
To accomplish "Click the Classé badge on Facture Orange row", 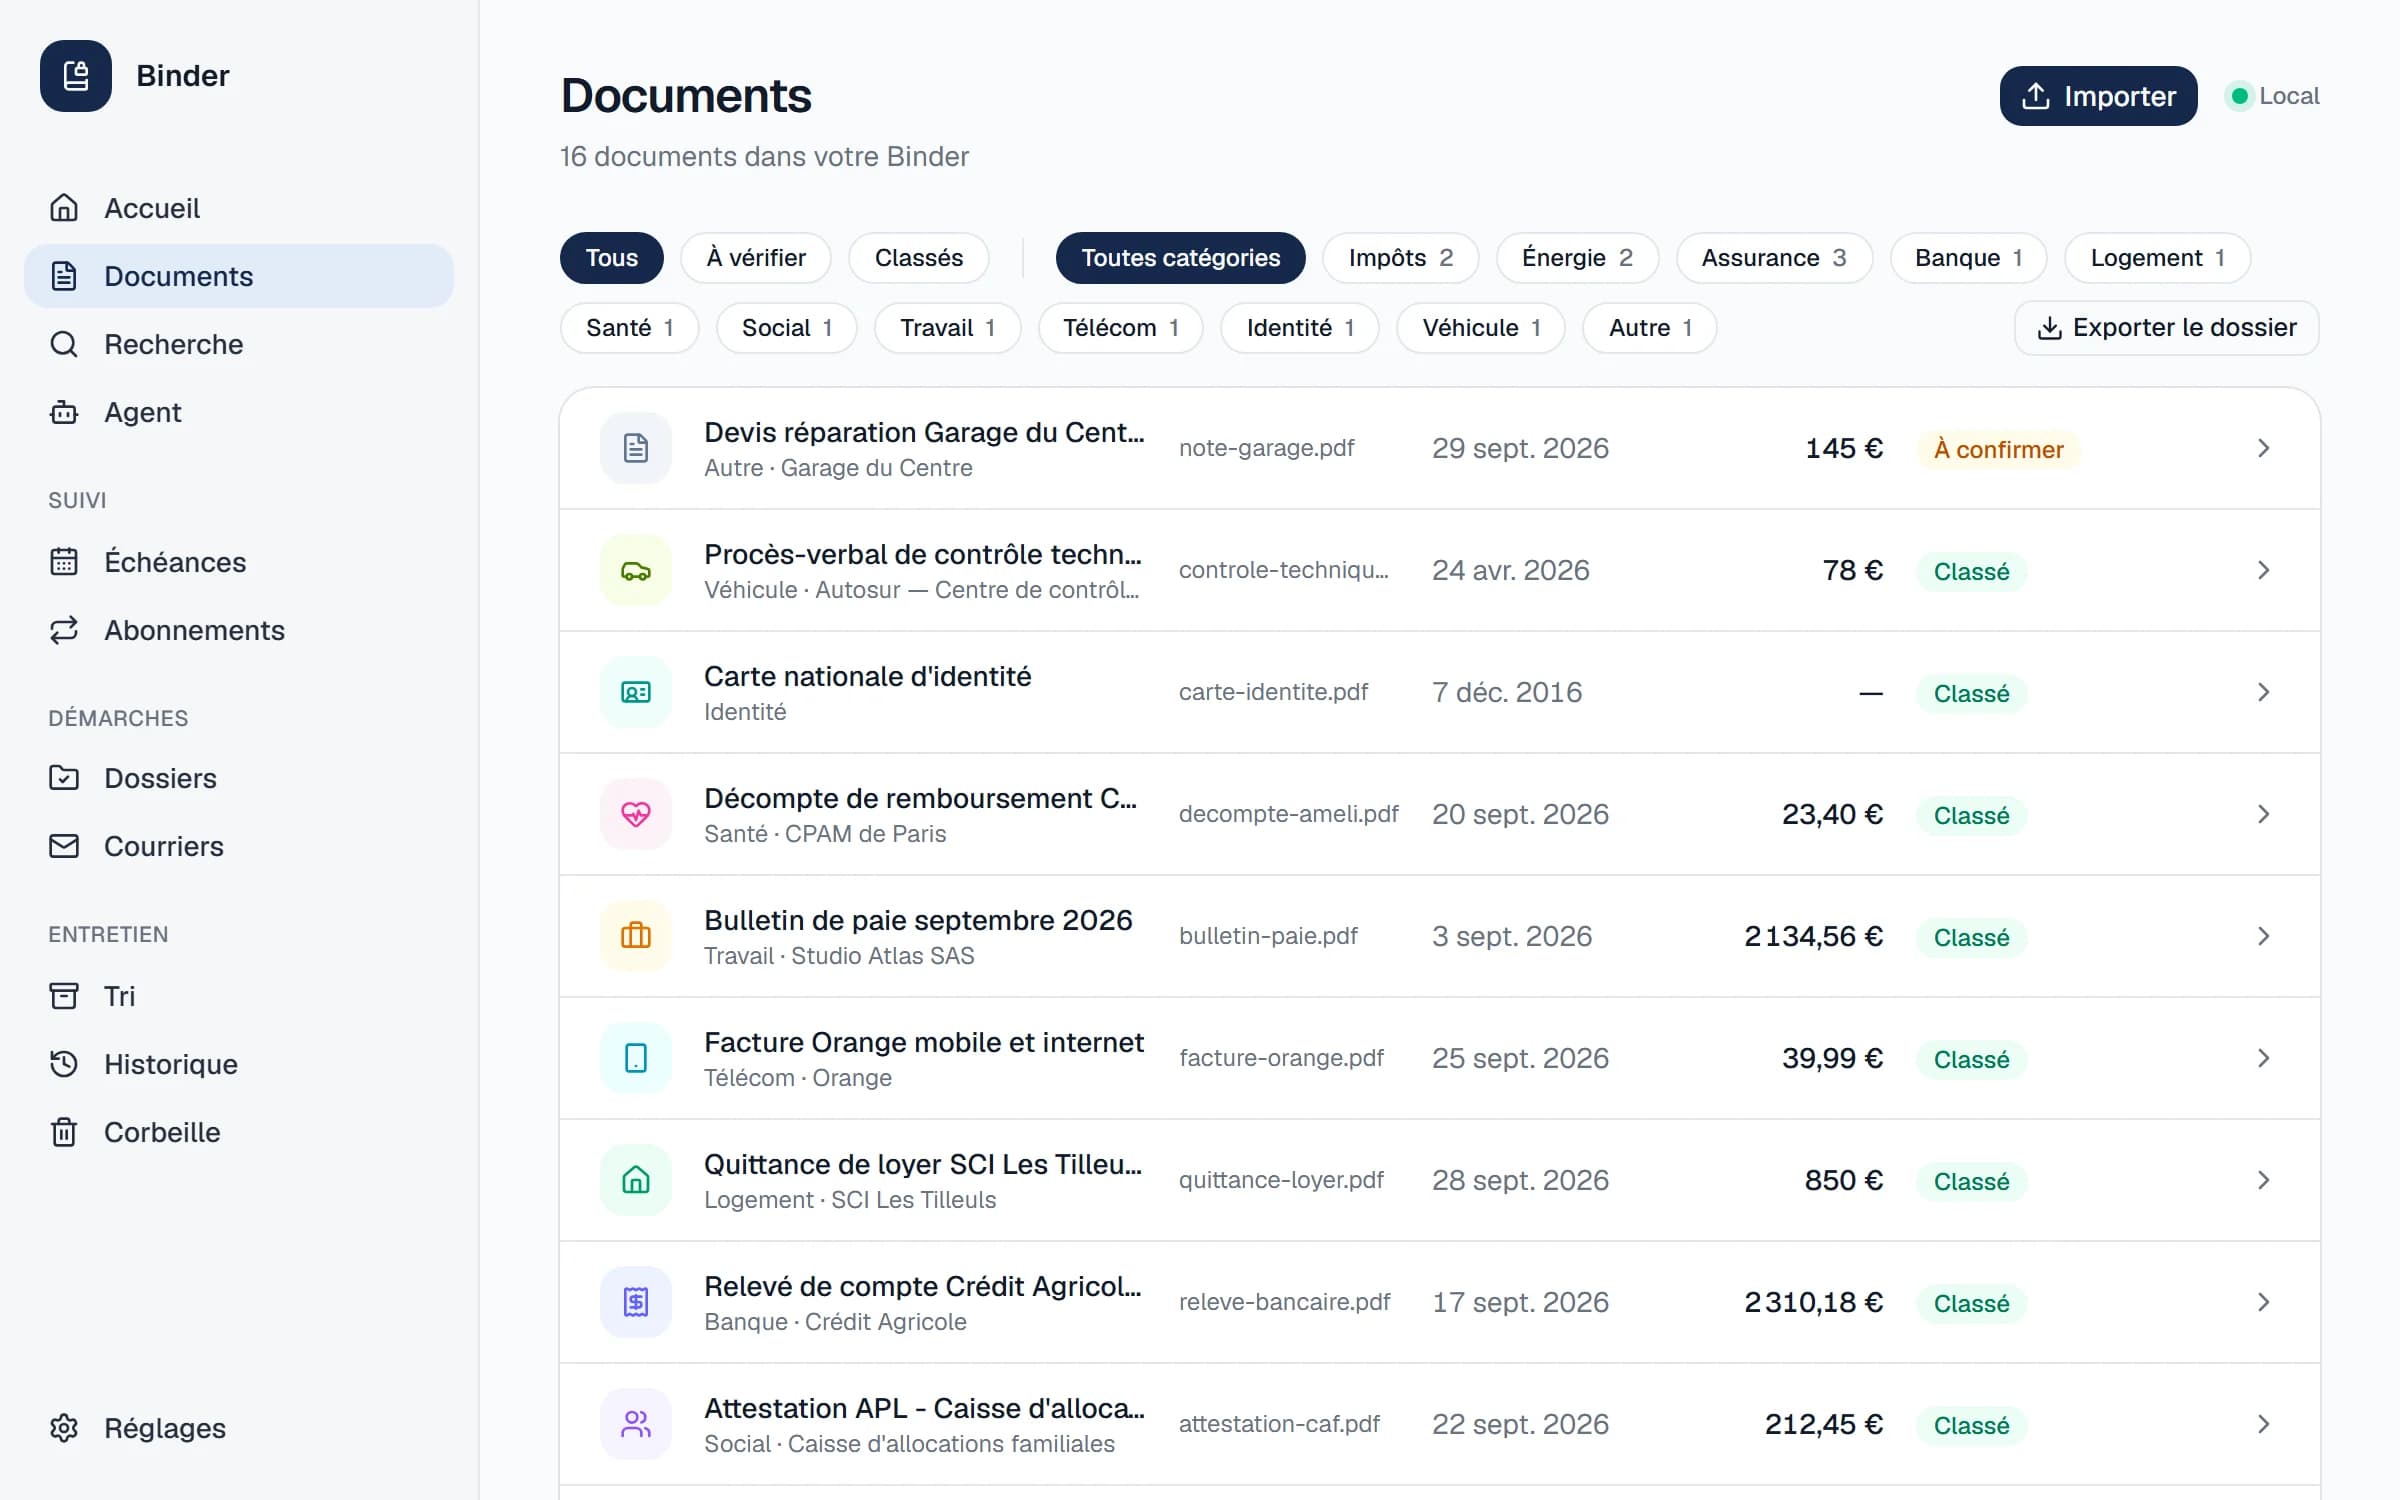I will 1971,1060.
